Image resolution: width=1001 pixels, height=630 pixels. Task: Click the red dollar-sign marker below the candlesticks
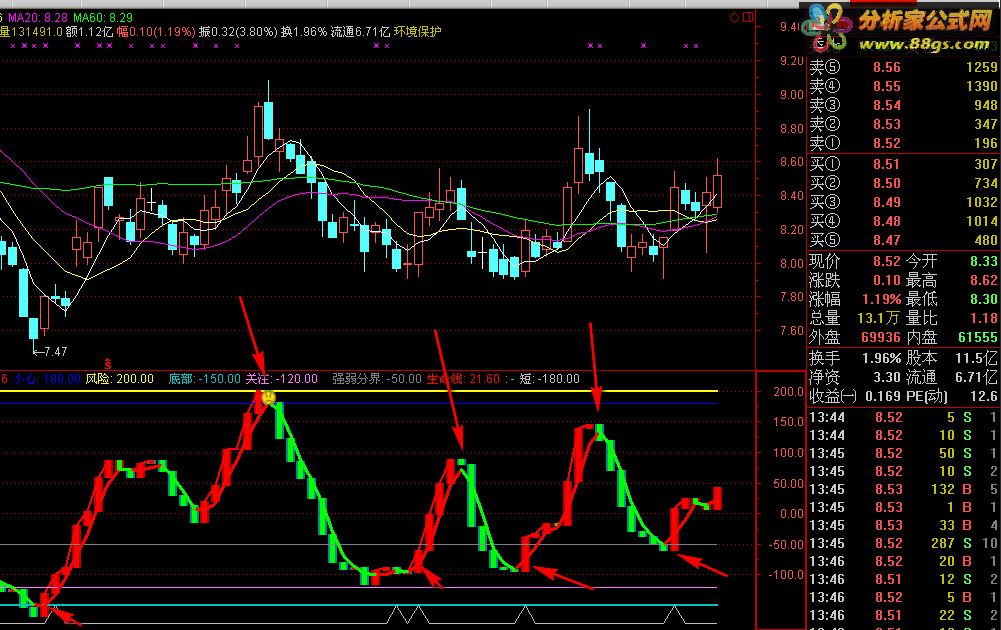(x=108, y=364)
